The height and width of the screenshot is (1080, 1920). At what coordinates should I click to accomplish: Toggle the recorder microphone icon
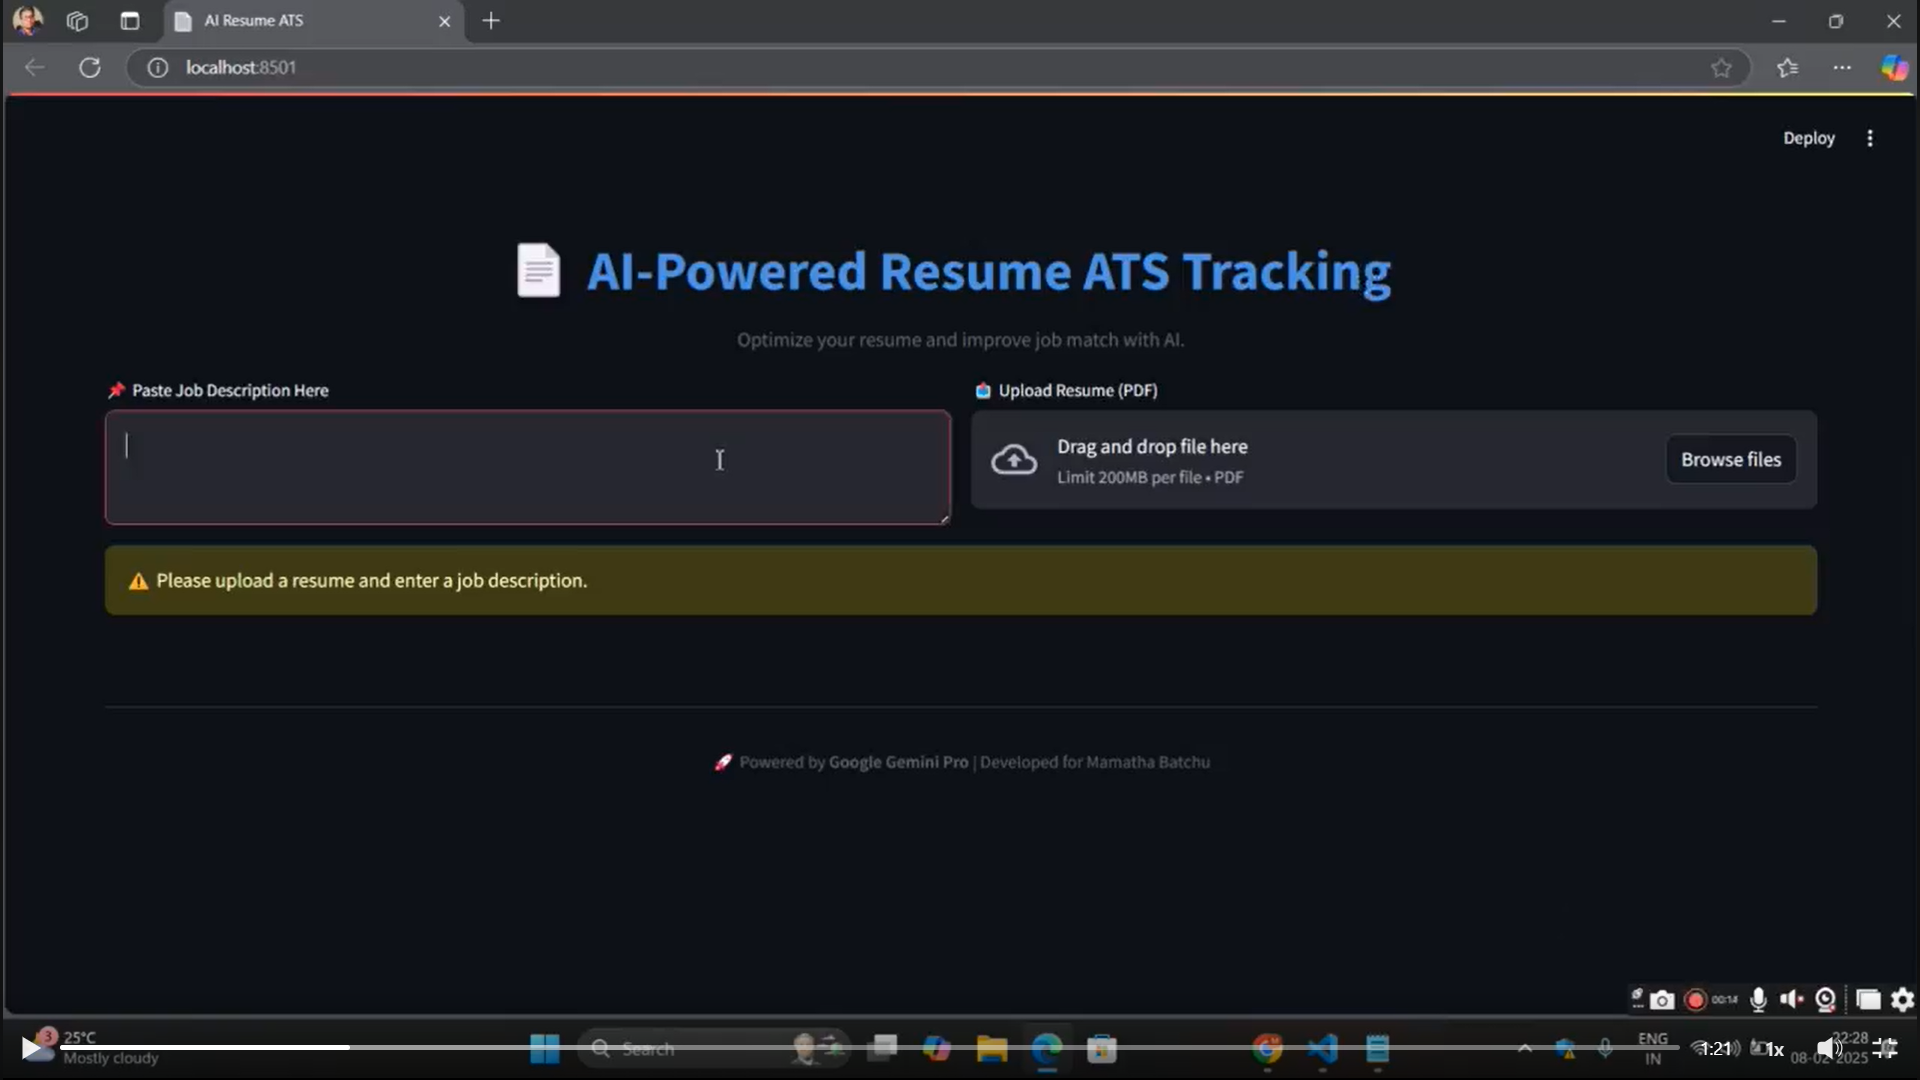(x=1758, y=1000)
